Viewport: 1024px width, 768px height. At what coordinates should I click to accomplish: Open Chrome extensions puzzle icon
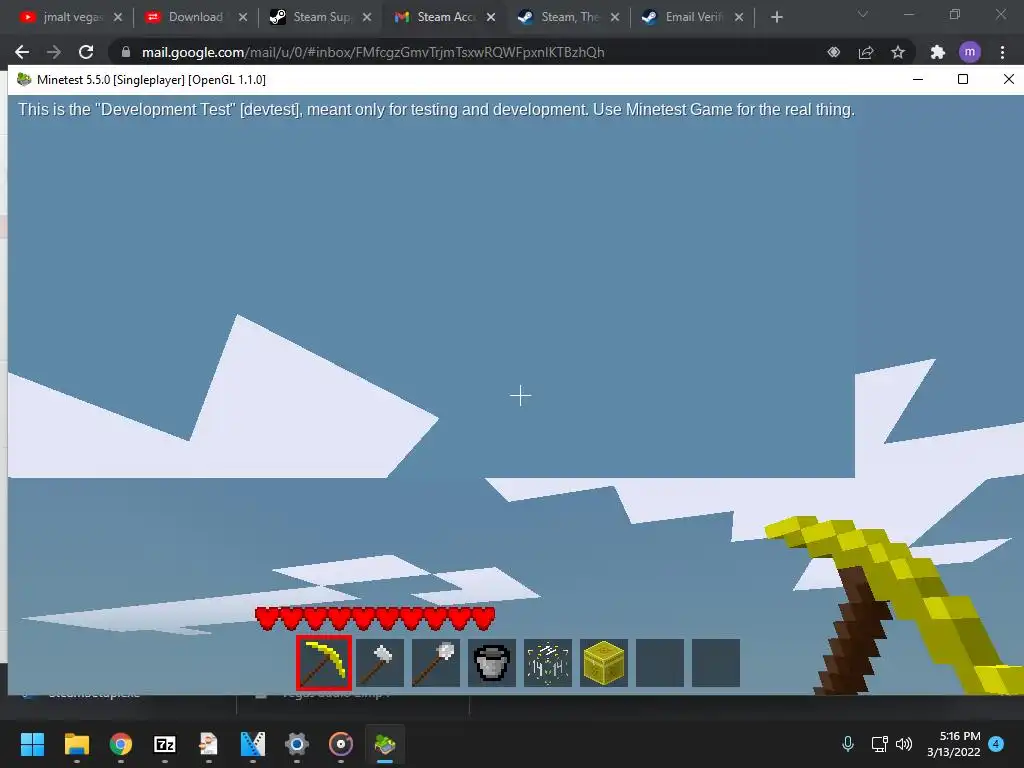pyautogui.click(x=938, y=52)
